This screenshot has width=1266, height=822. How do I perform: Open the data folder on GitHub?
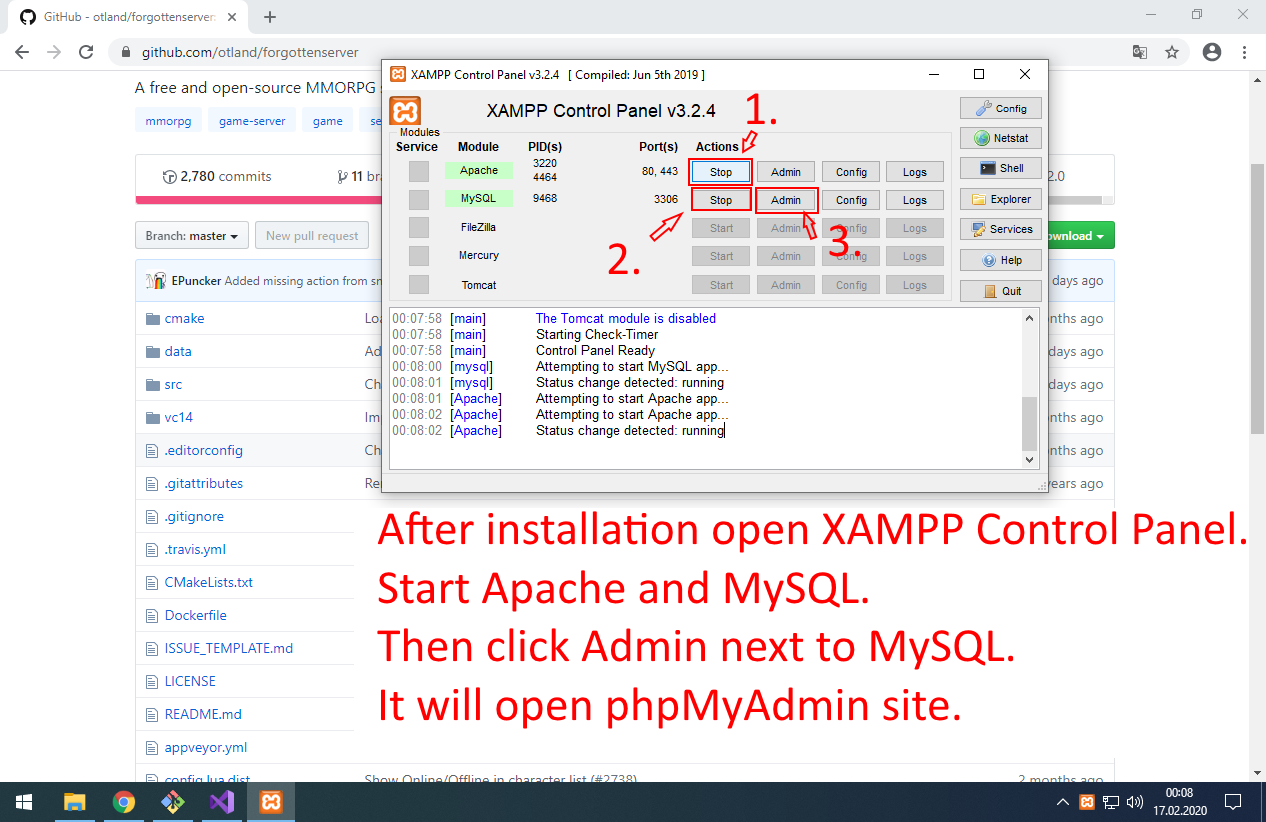click(178, 351)
